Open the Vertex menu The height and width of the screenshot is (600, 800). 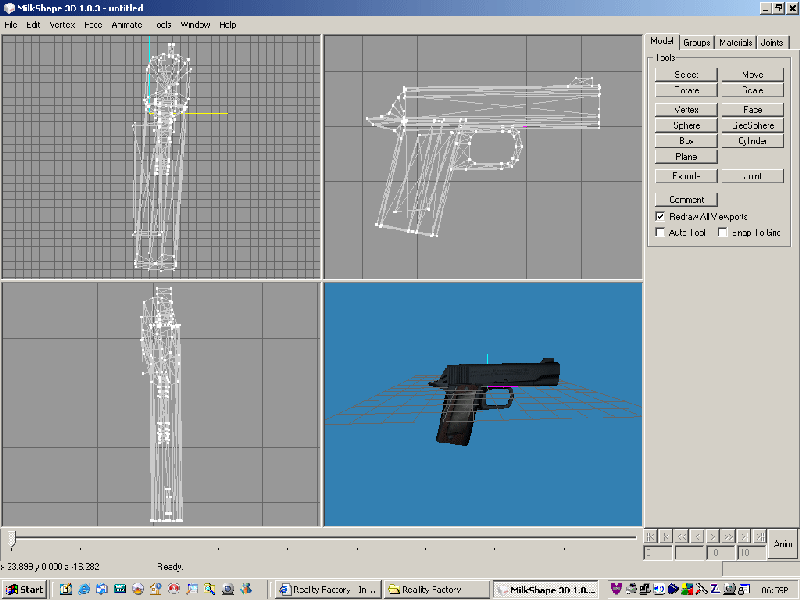61,24
